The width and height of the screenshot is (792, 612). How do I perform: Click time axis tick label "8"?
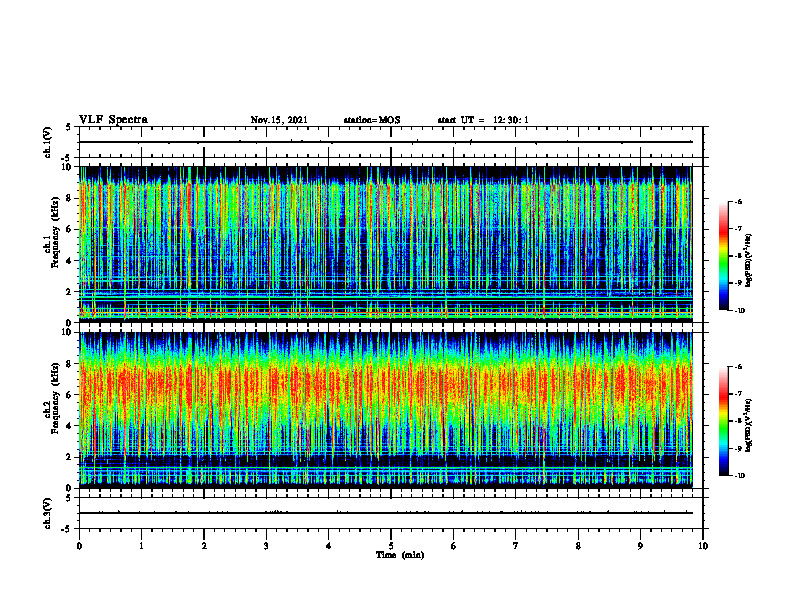tap(578, 546)
